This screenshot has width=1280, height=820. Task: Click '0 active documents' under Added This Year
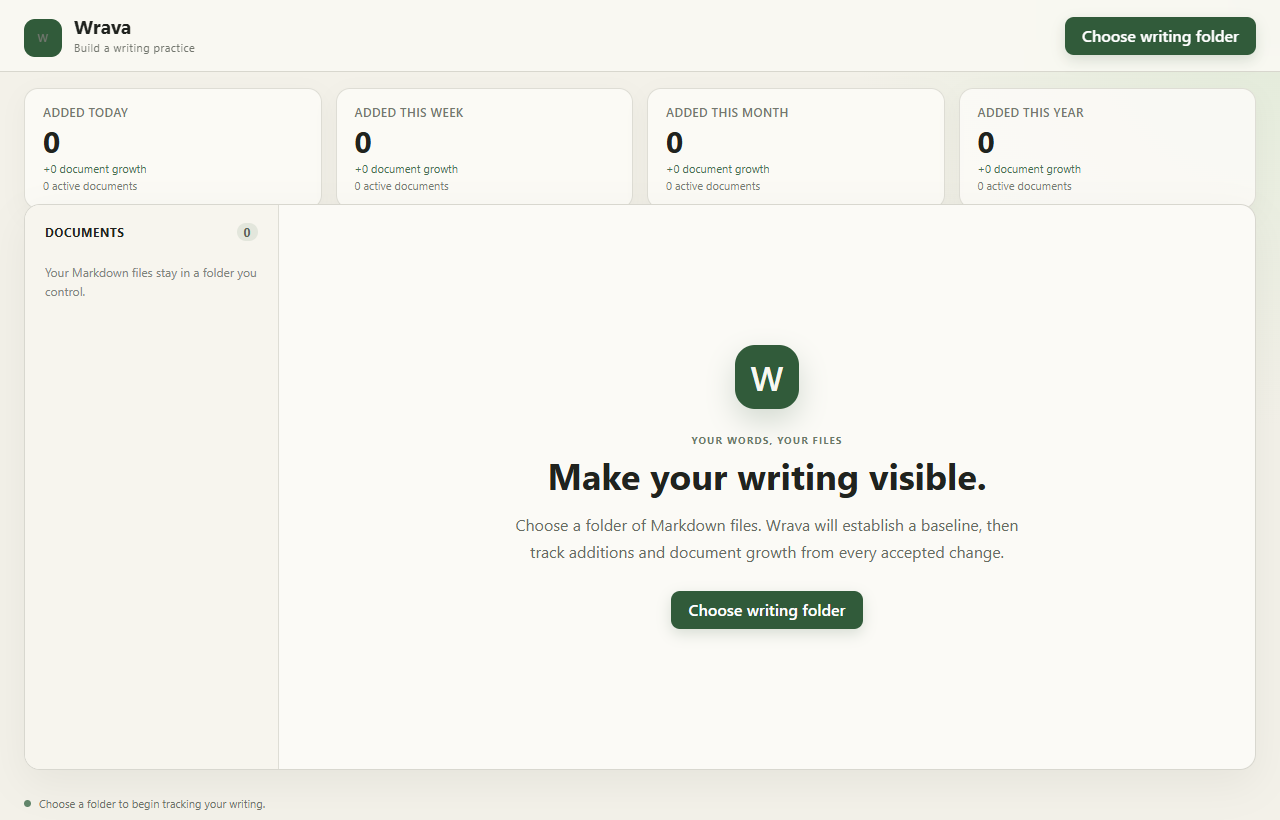click(x=1025, y=186)
